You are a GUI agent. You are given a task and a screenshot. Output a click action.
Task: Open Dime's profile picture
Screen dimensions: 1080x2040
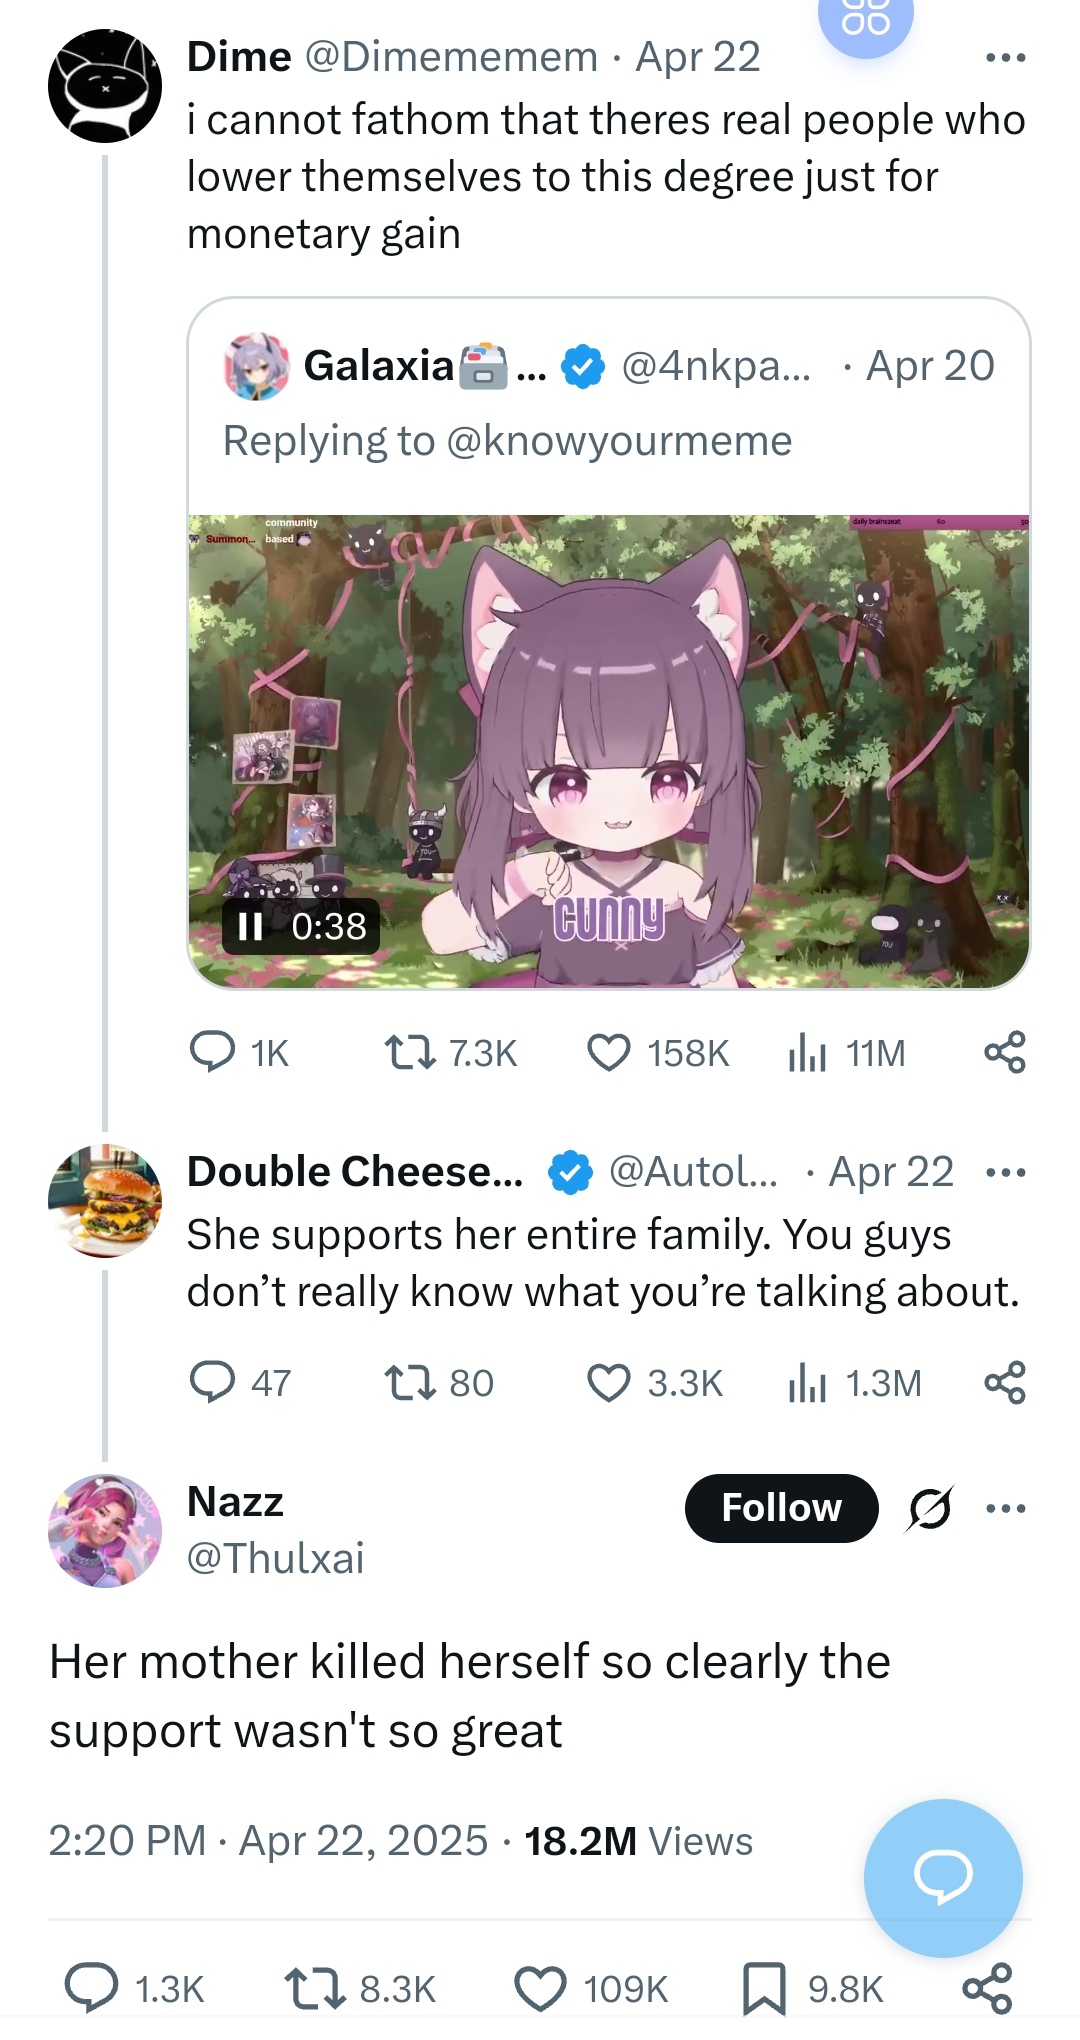pos(105,86)
